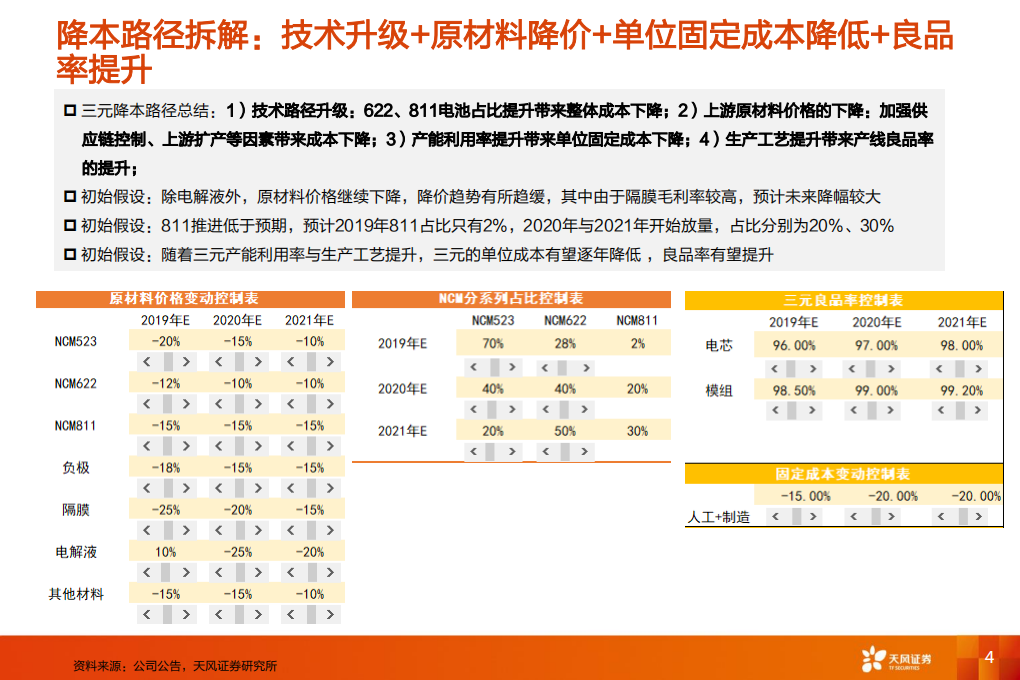
Task: Decrease NCM622 share for 2019年E
Action: tap(545, 367)
